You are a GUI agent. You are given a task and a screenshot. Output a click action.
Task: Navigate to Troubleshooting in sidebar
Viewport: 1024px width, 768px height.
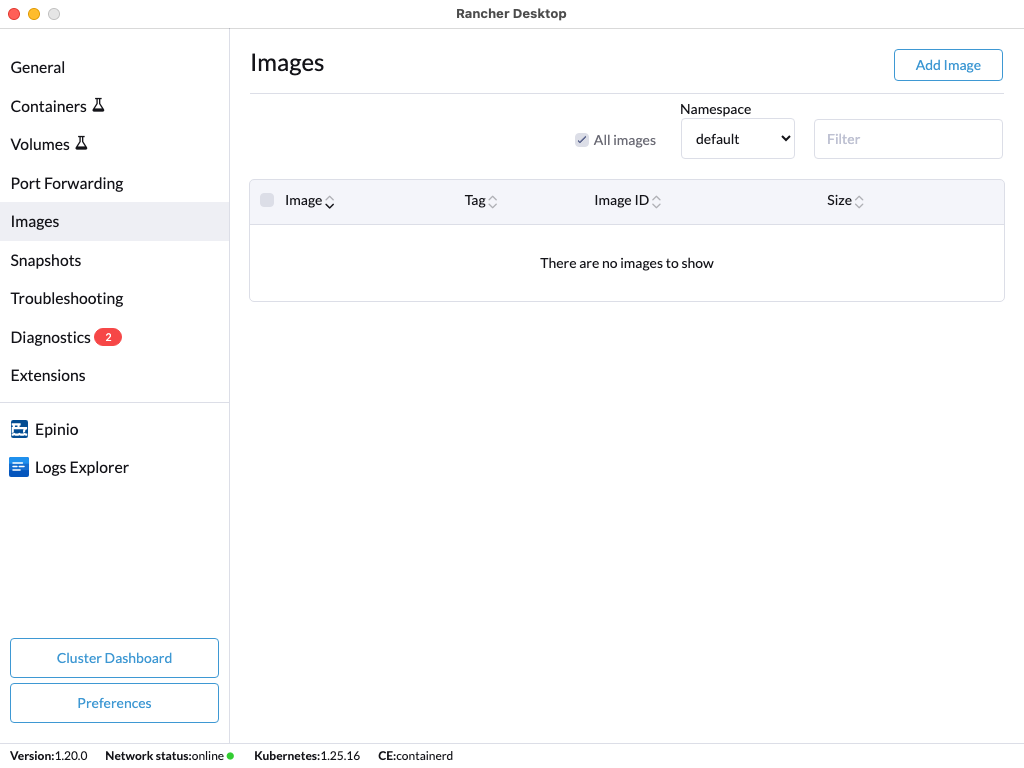click(x=67, y=298)
